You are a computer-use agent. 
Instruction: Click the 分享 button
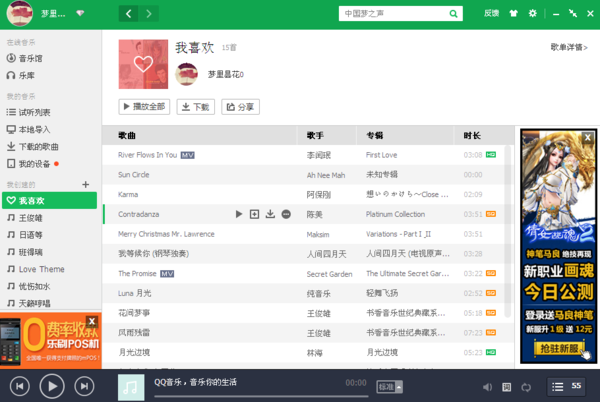click(240, 107)
